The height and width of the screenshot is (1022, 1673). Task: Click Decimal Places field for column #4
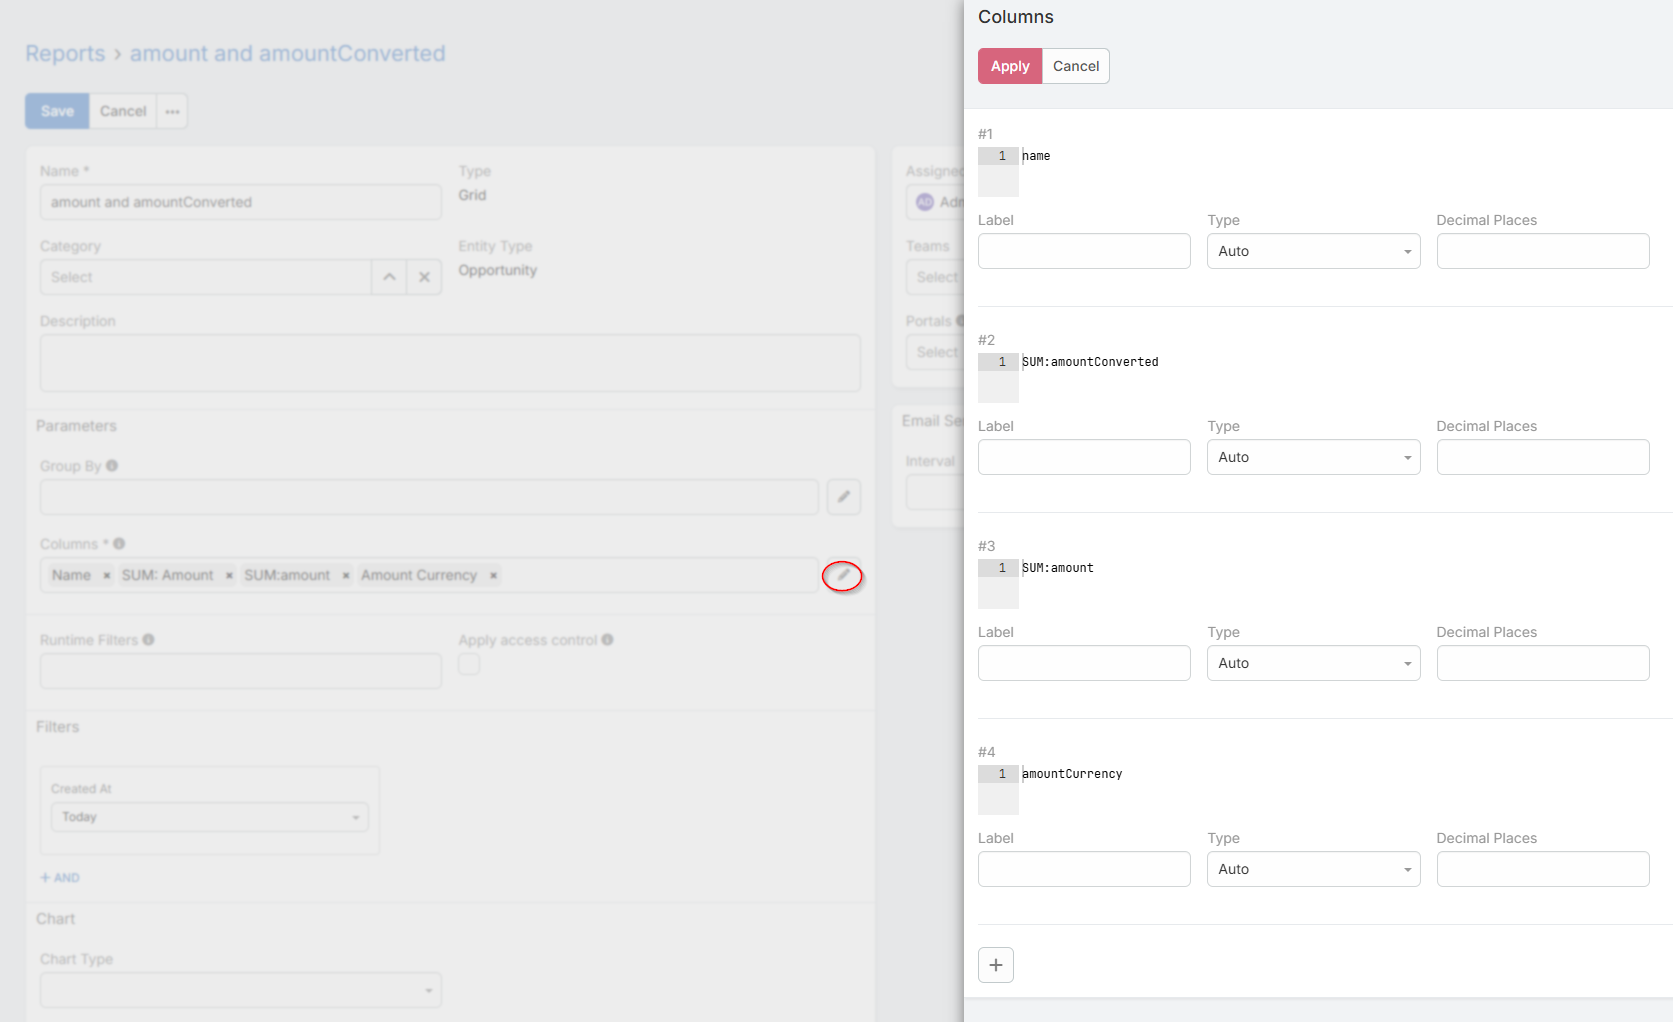1542,869
